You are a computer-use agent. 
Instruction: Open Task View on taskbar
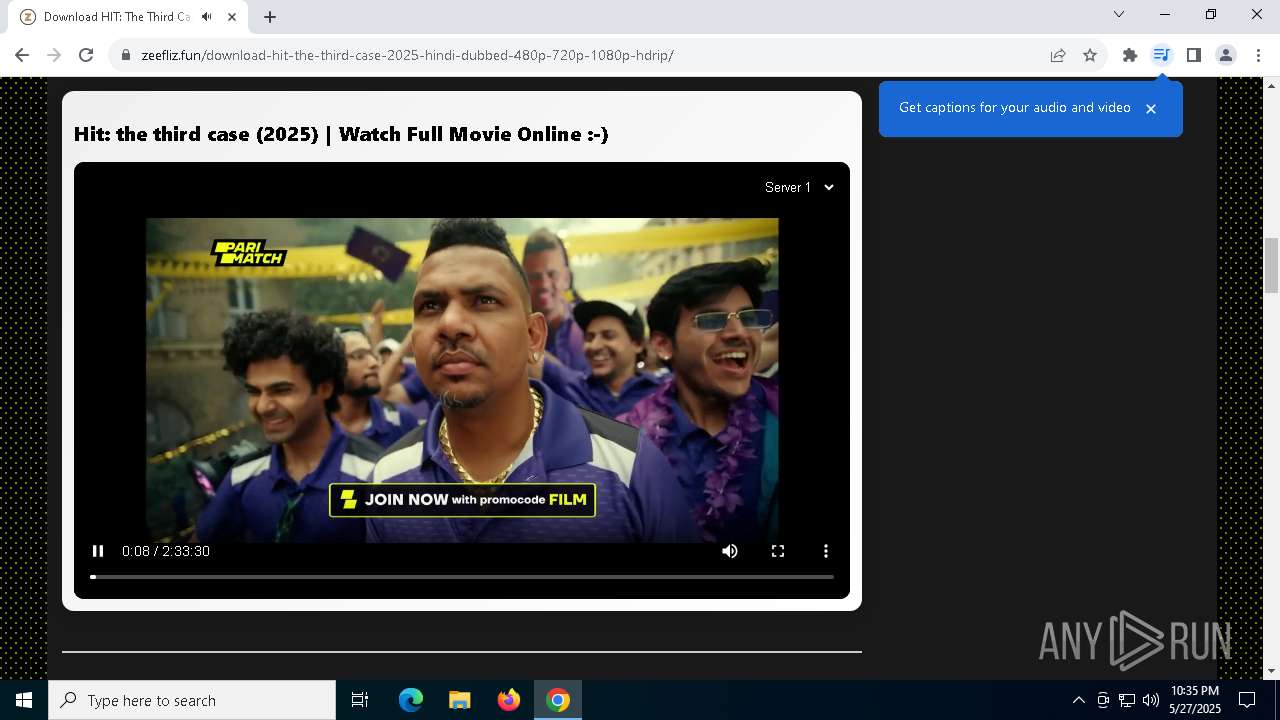point(360,700)
